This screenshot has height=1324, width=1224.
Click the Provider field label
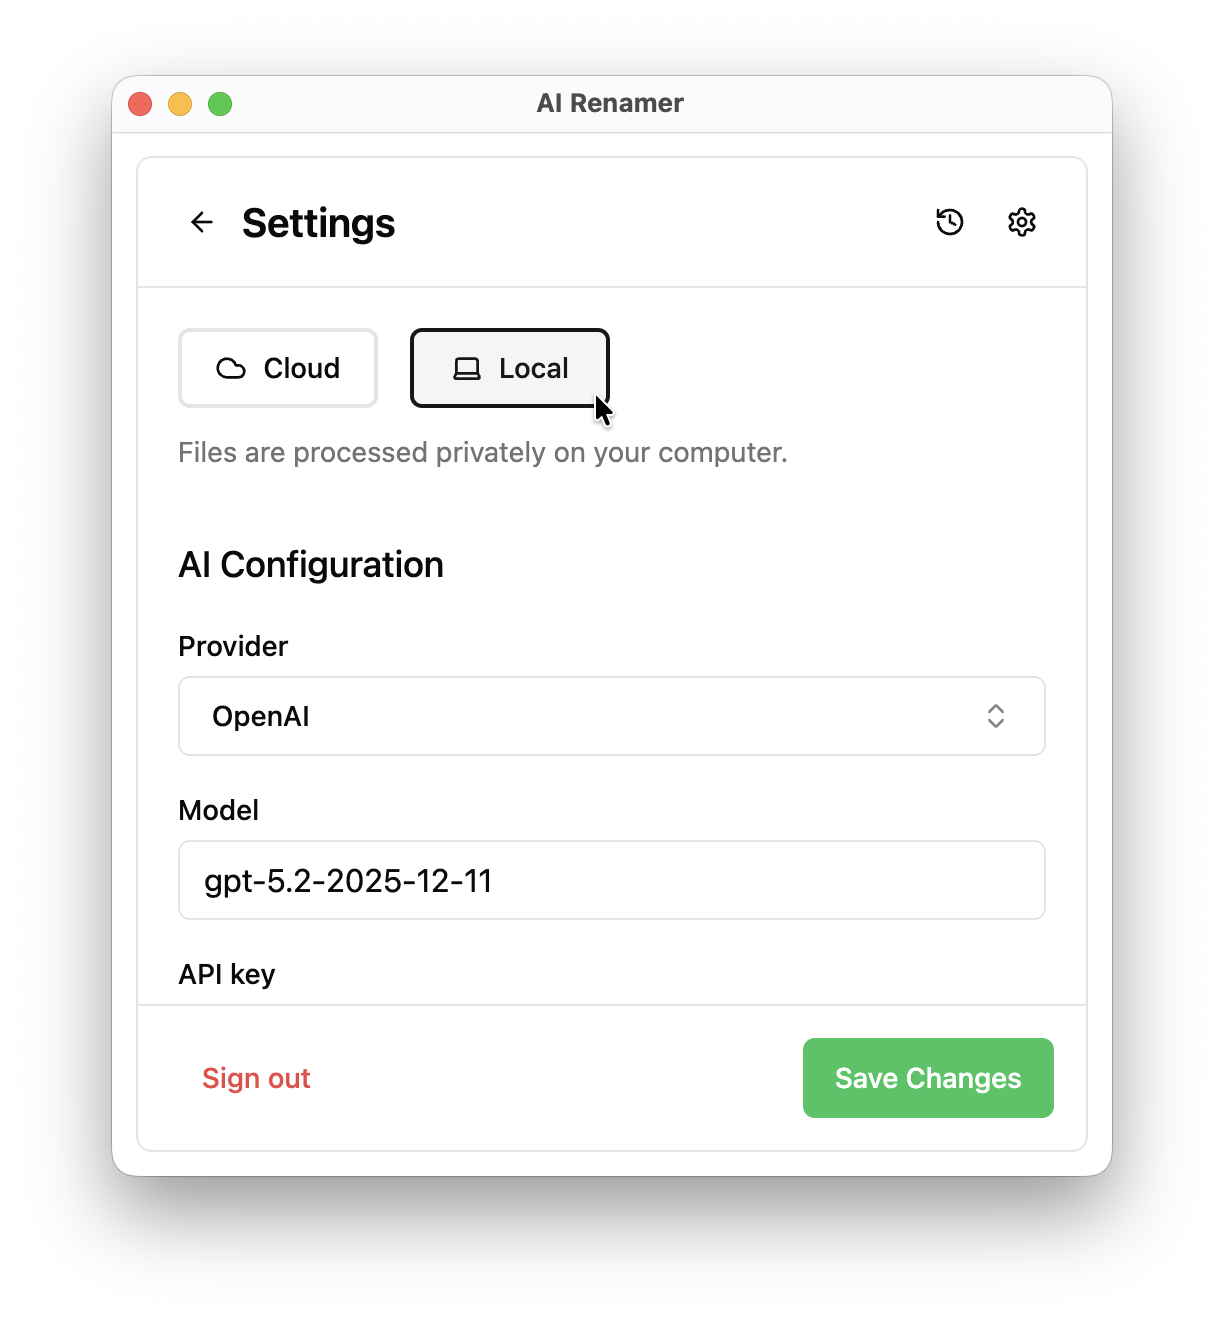[233, 646]
